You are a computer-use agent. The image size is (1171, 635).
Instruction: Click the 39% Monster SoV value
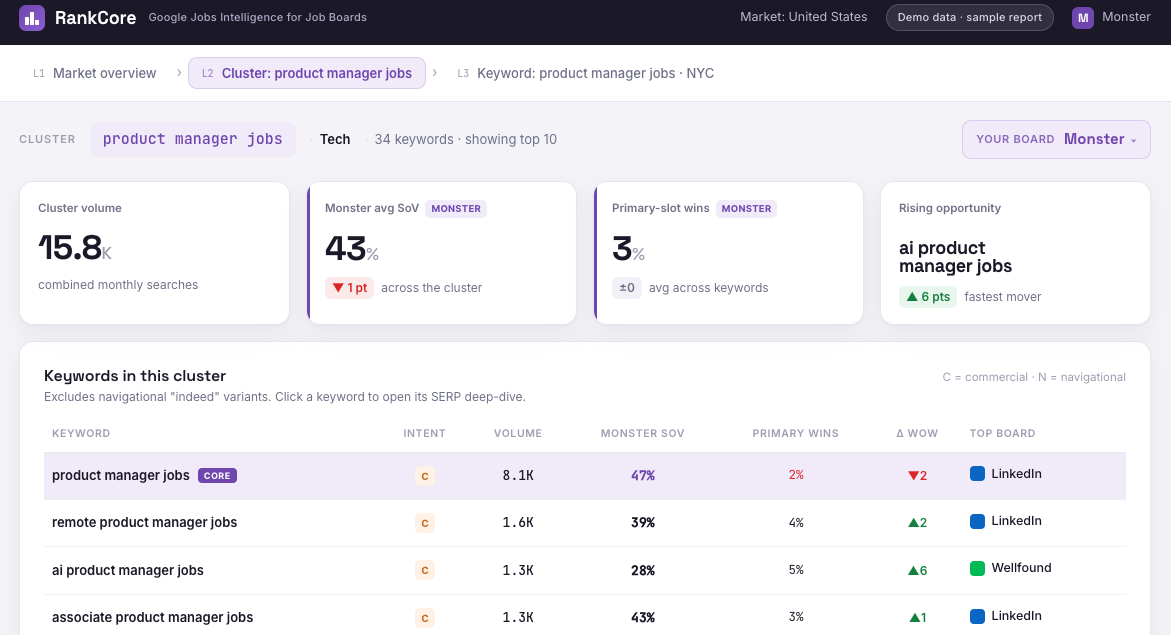coord(643,522)
